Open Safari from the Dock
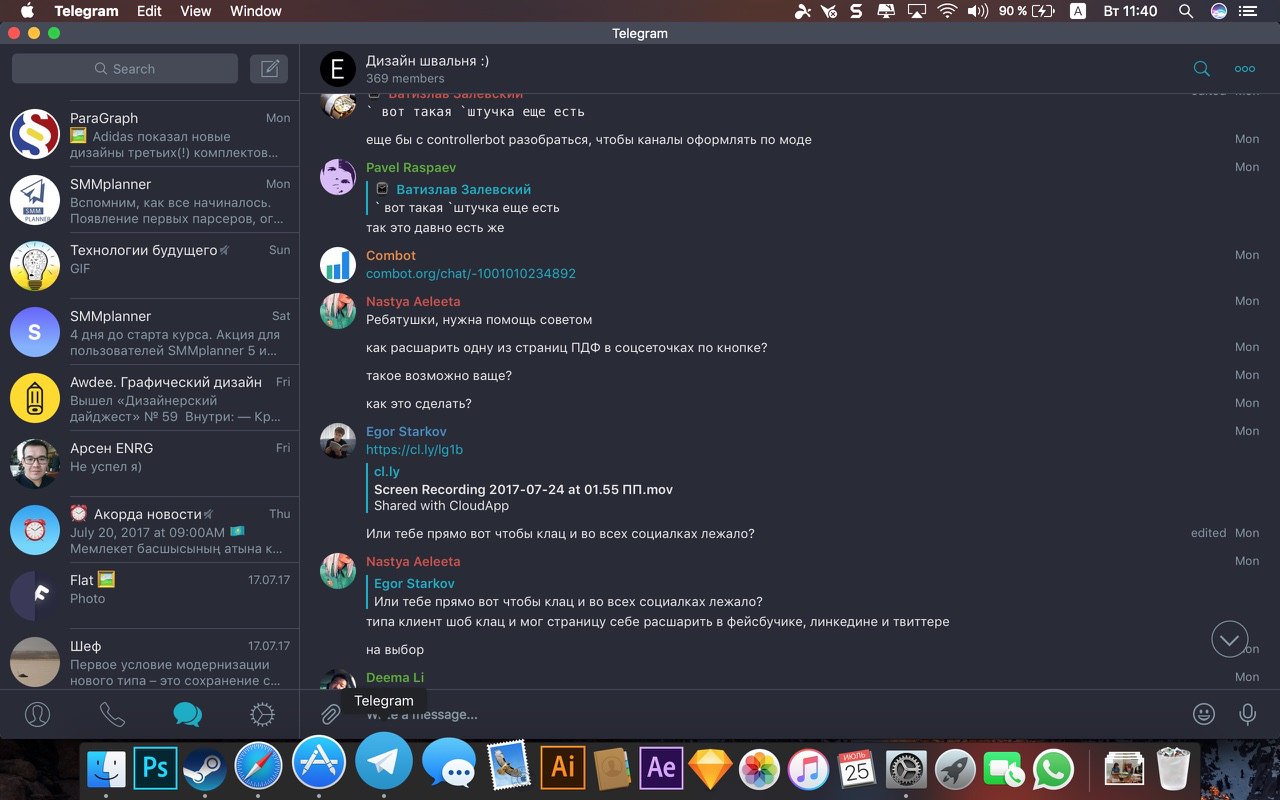Viewport: 1280px width, 800px height. point(258,768)
